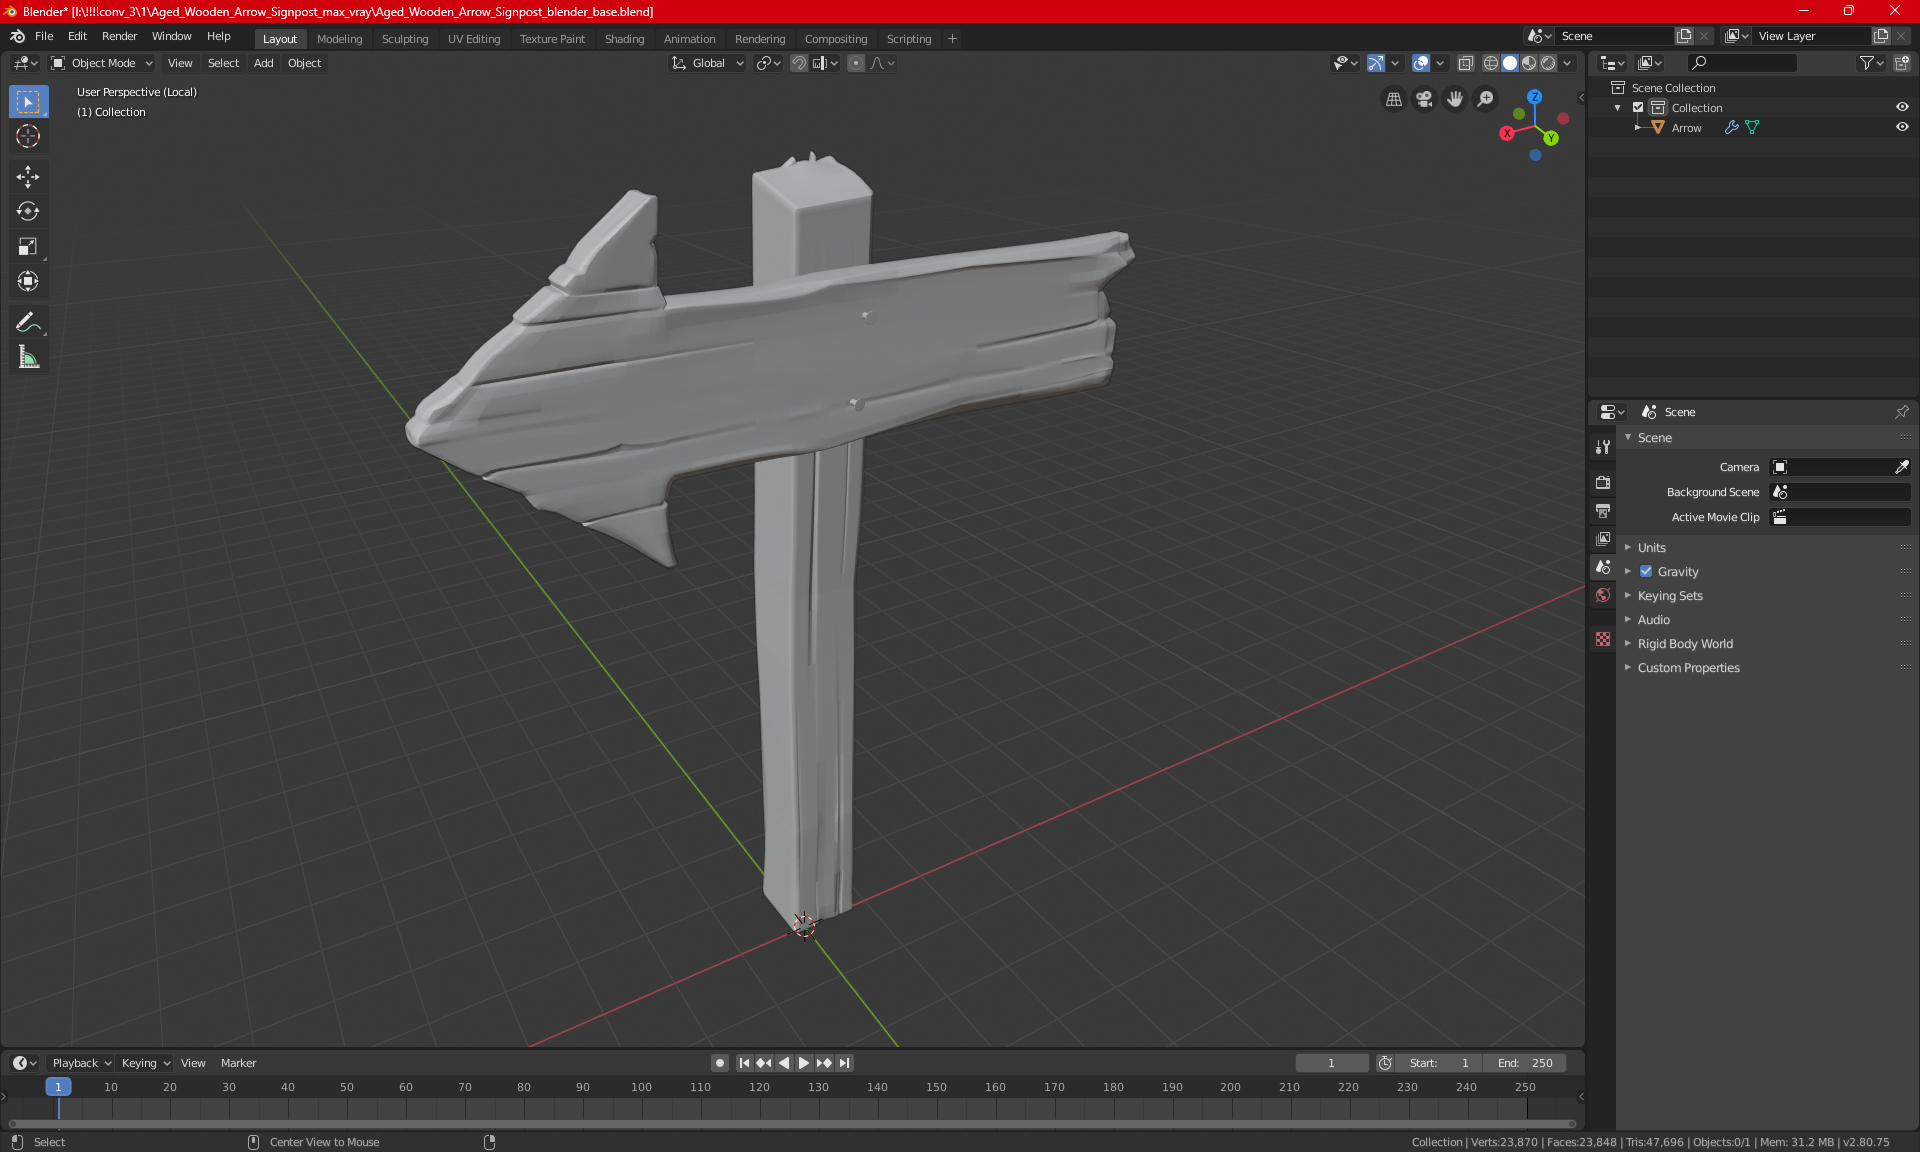Open the File menu
The width and height of the screenshot is (1920, 1152).
[44, 36]
